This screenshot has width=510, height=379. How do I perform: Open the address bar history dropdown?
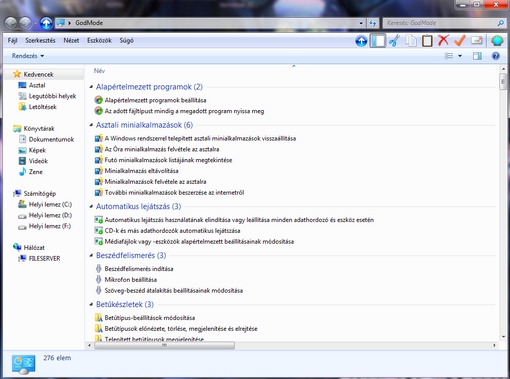(361, 23)
